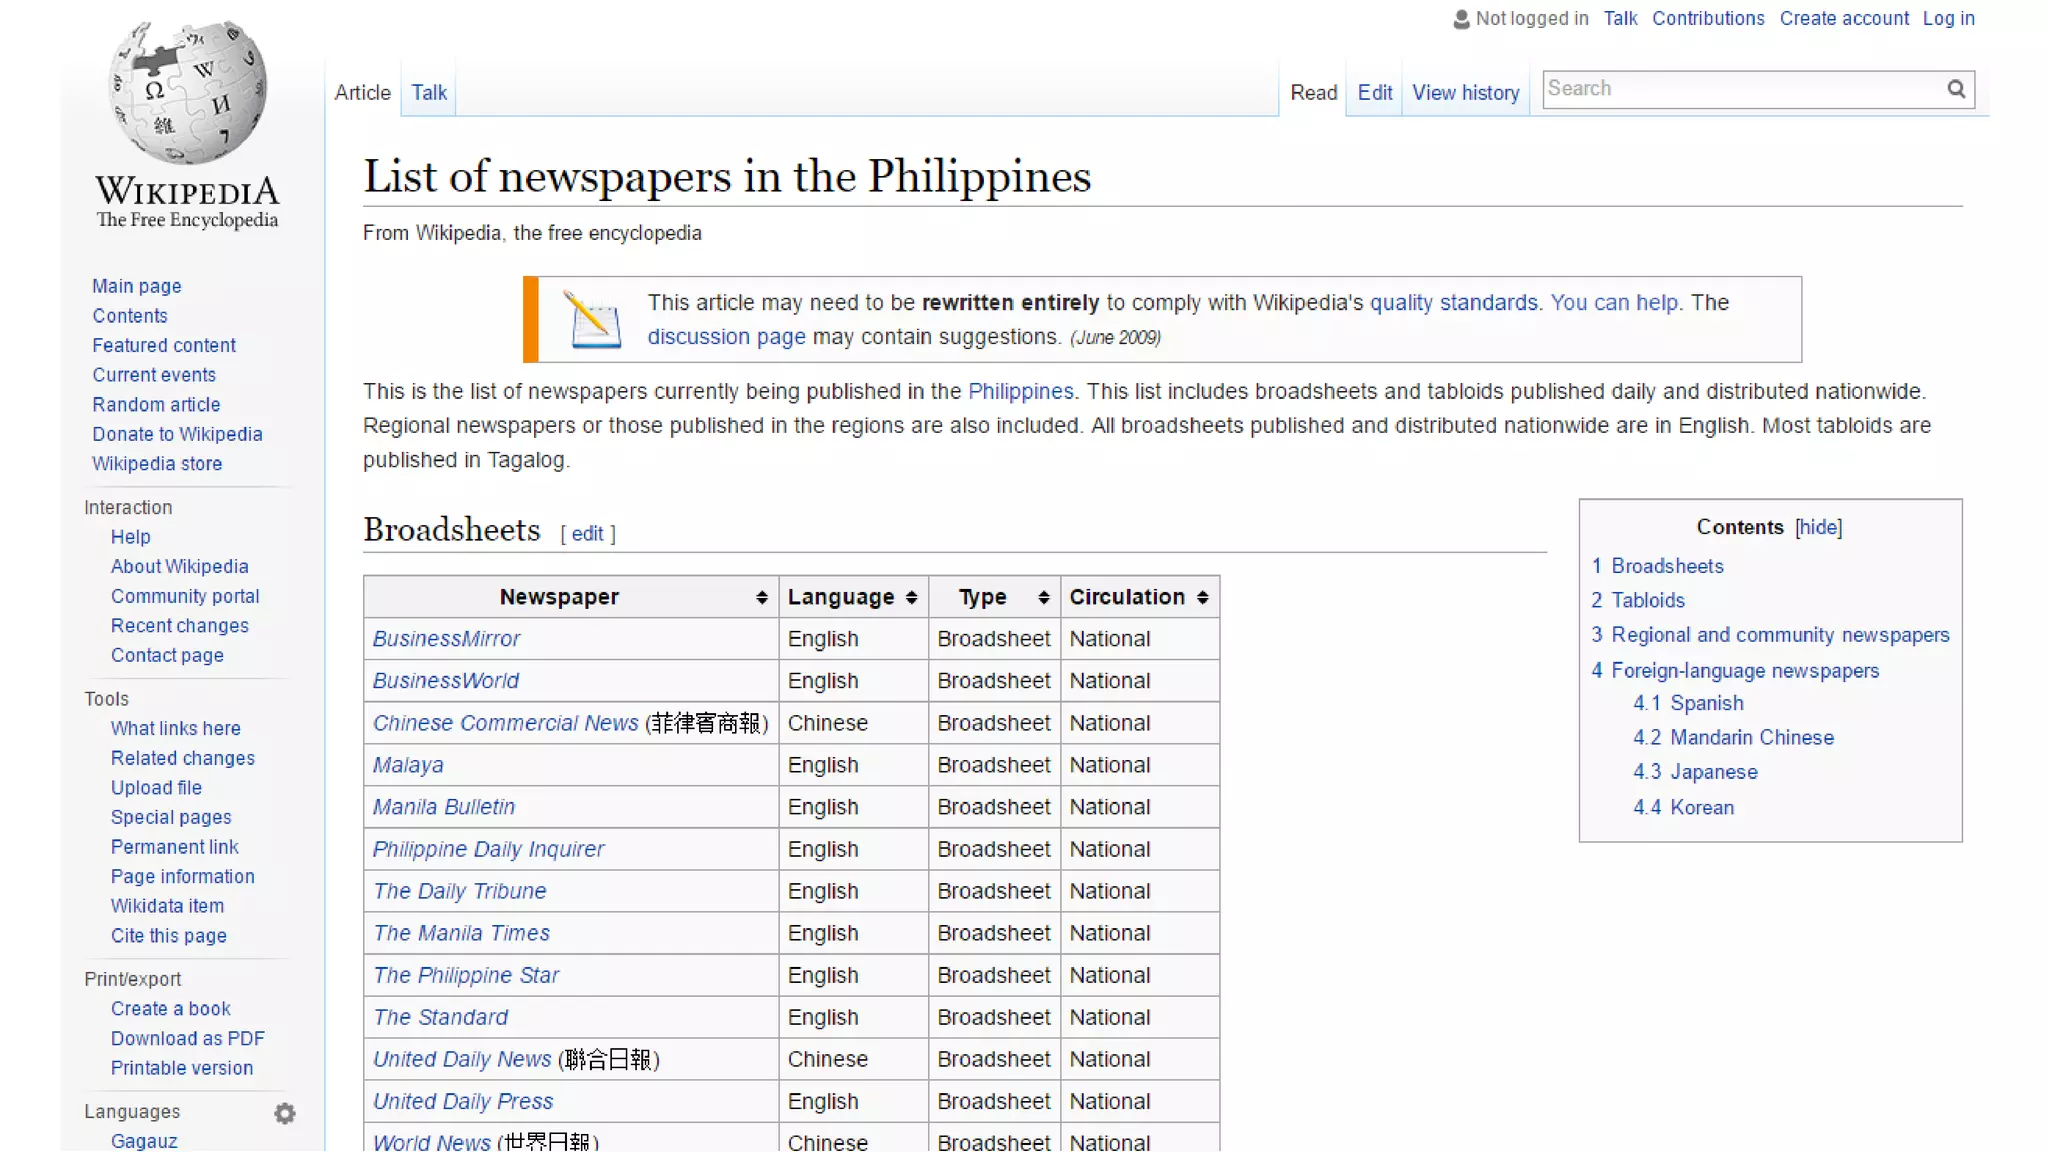The width and height of the screenshot is (2048, 1152).
Task: Go to Mandarin Chinese subsection in contents
Action: coord(1751,737)
